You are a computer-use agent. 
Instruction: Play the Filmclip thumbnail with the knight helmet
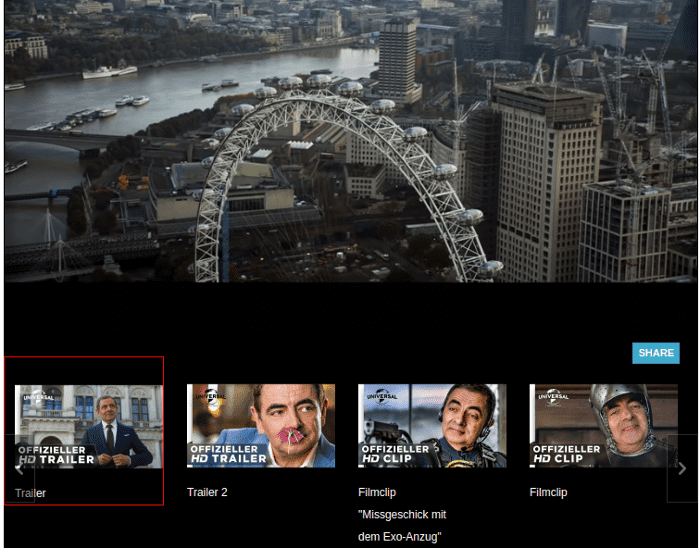[604, 426]
